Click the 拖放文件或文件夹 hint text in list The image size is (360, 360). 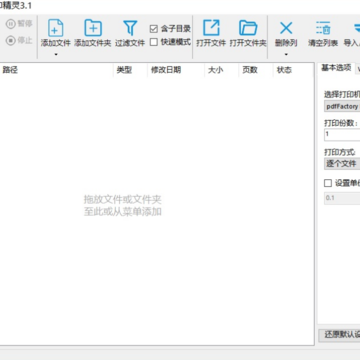(123, 200)
